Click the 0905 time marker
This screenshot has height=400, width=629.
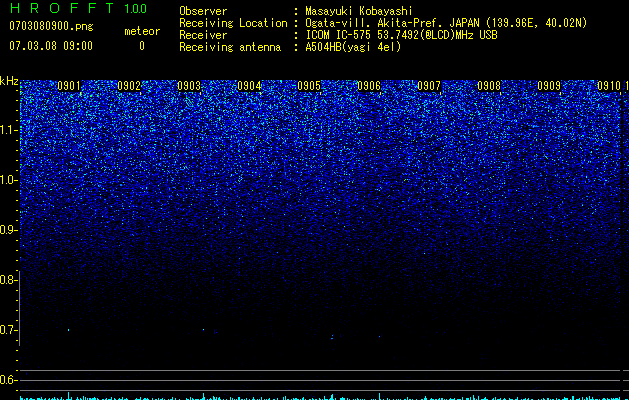[309, 86]
